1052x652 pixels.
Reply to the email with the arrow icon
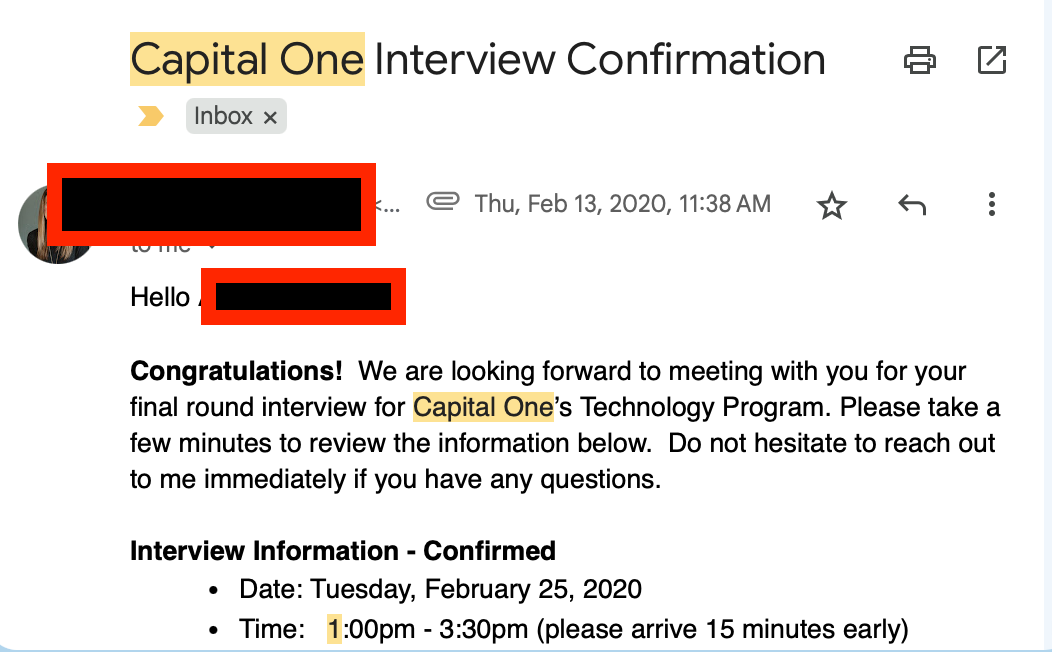(x=911, y=205)
